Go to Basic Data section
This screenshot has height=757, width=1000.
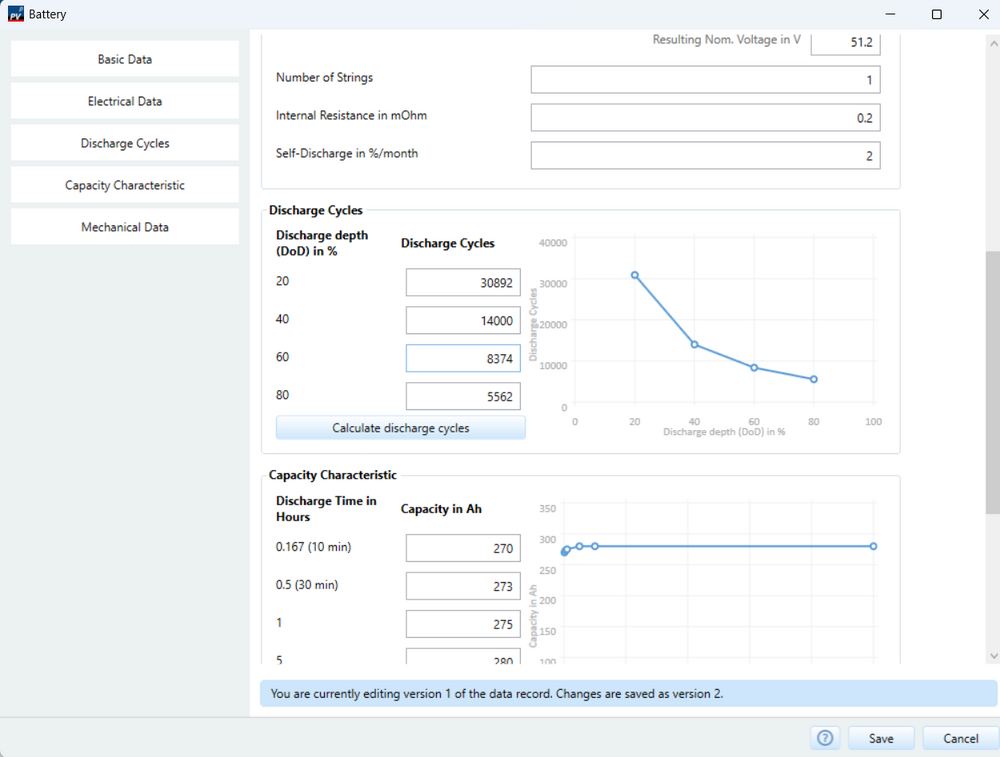(x=125, y=59)
